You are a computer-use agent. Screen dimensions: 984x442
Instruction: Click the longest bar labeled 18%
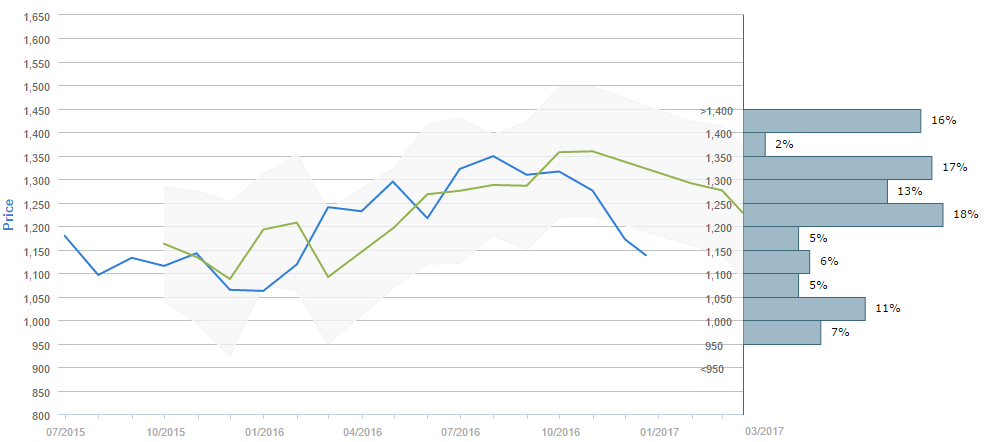(x=843, y=215)
